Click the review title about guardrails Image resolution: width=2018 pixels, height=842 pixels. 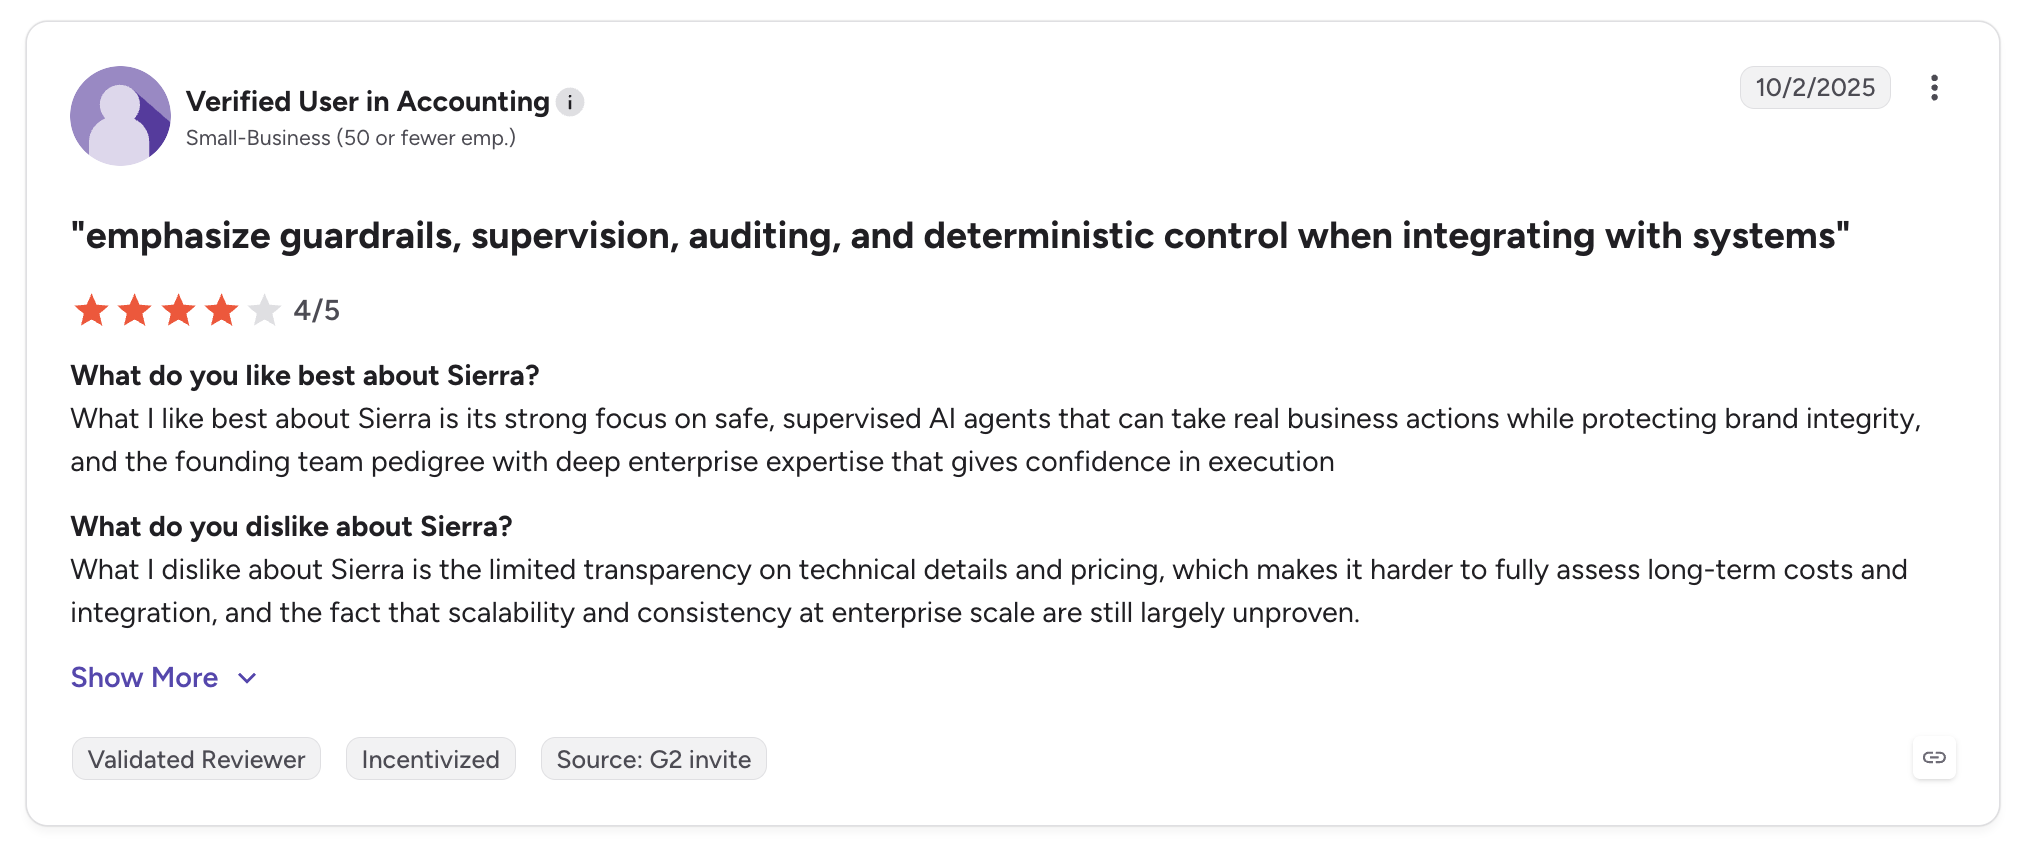(960, 236)
